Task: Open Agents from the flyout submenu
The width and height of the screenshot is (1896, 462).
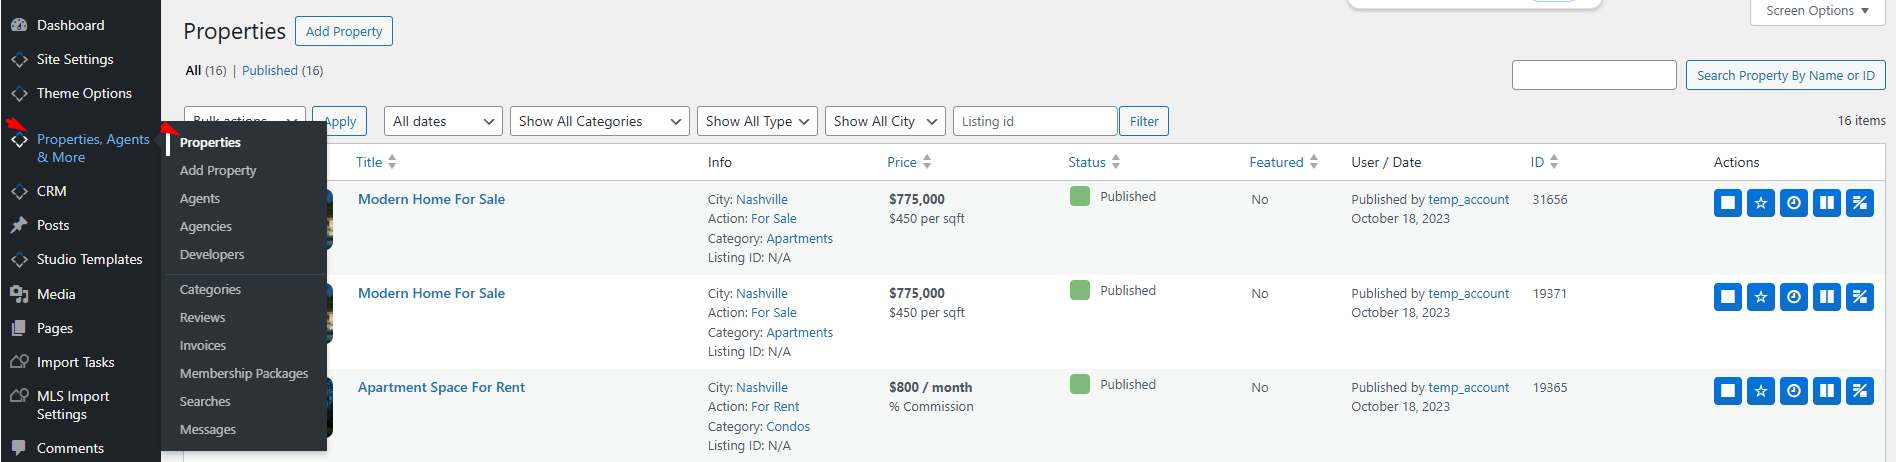Action: coord(200,199)
